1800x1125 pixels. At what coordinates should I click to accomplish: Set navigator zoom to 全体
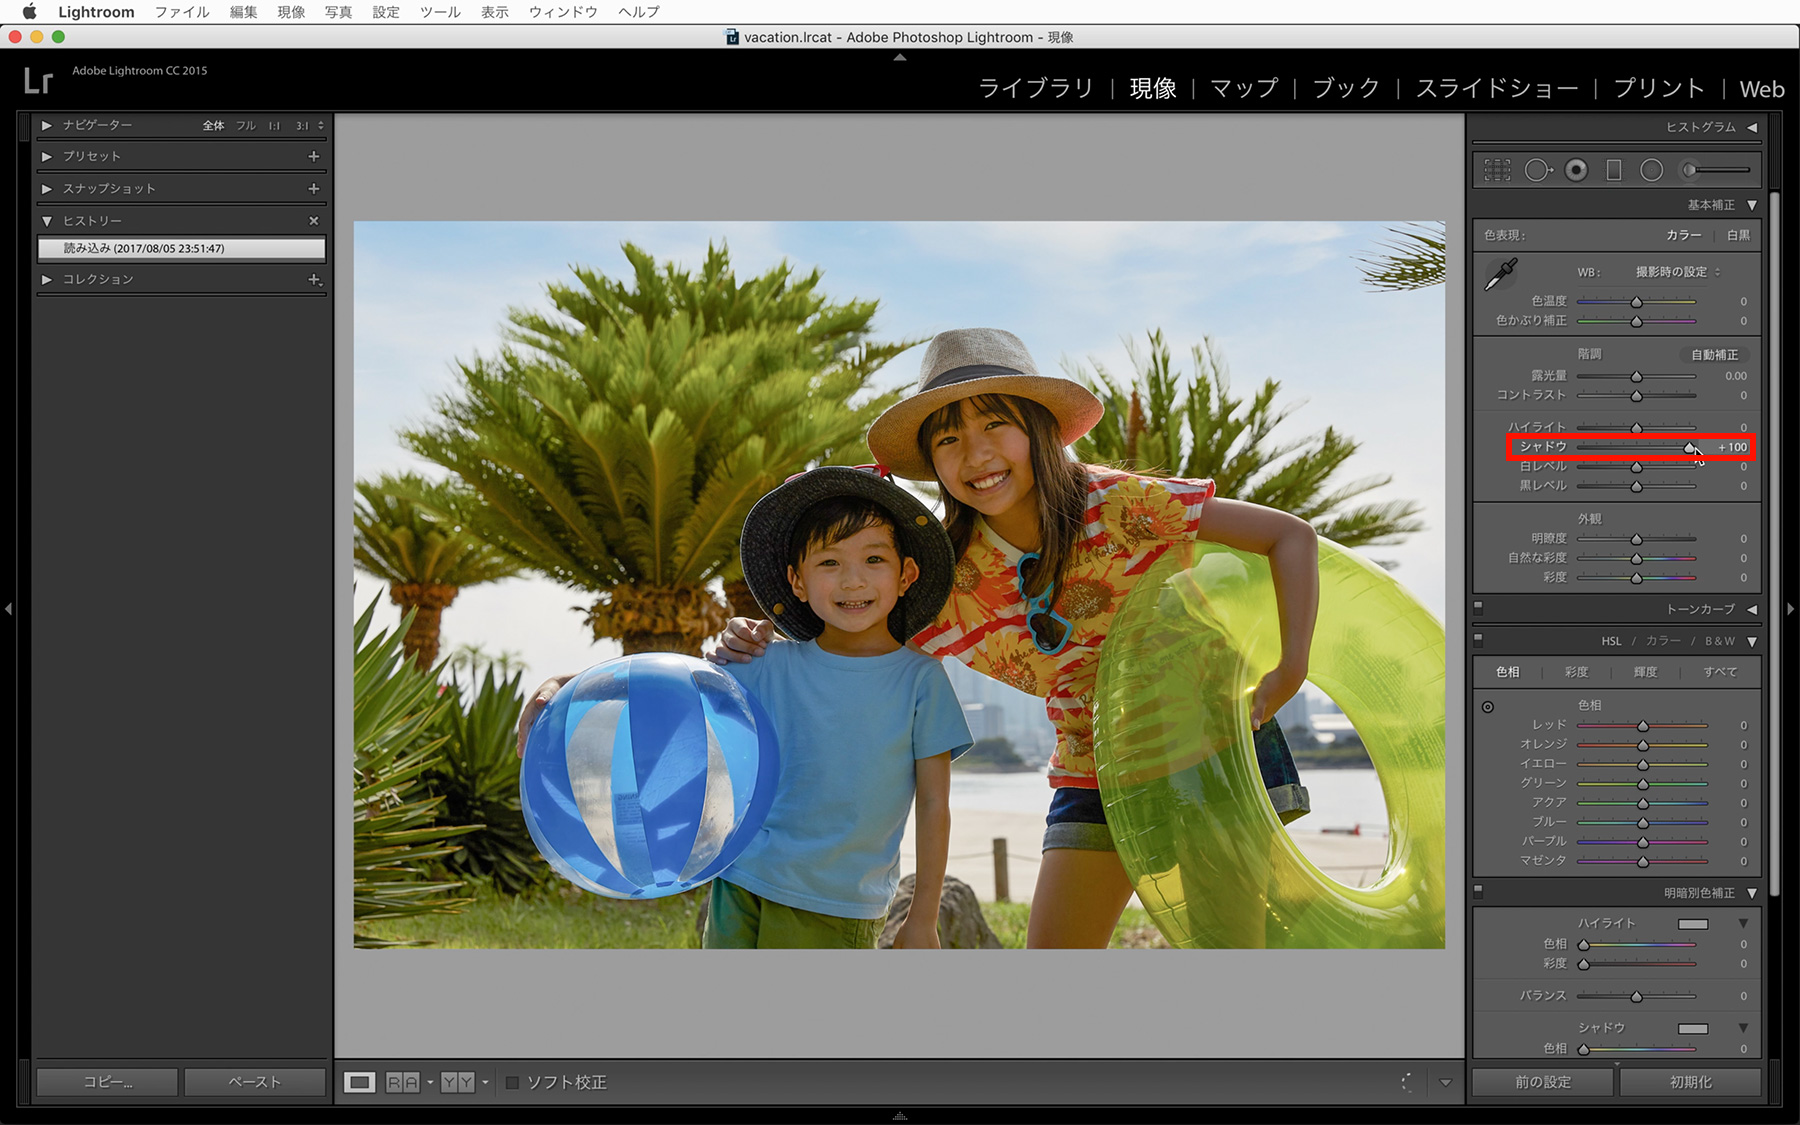[x=213, y=126]
